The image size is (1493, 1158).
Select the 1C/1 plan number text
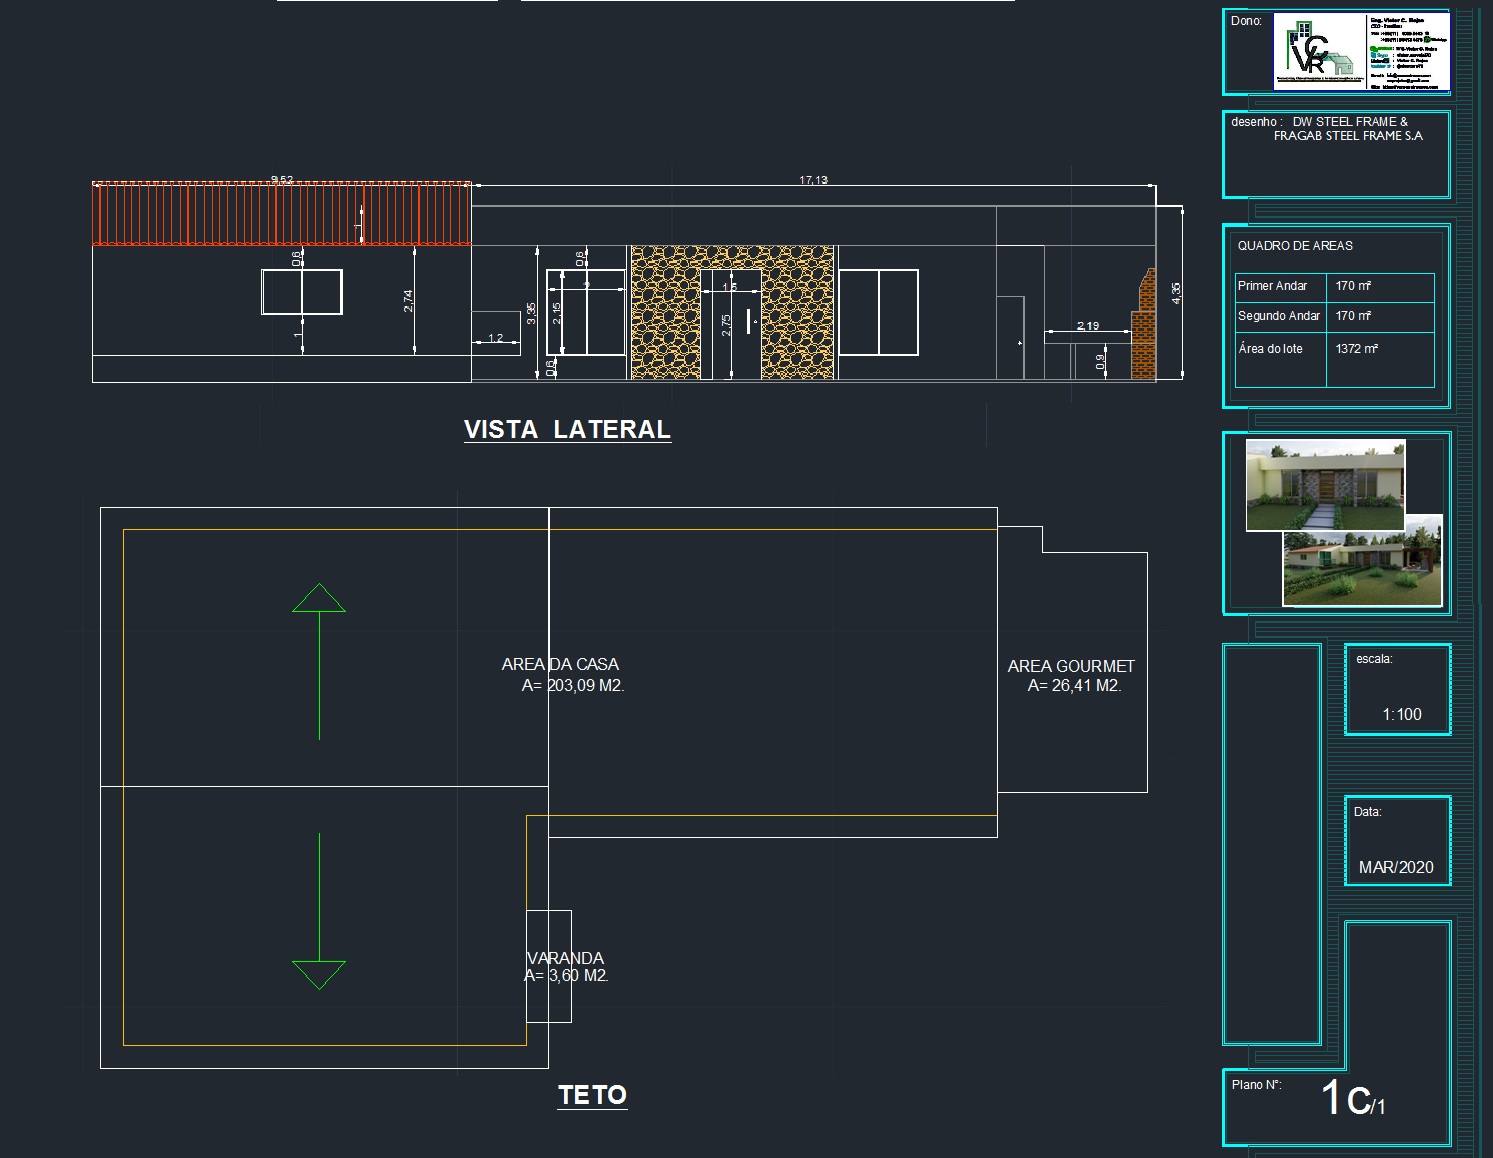pos(1353,1099)
